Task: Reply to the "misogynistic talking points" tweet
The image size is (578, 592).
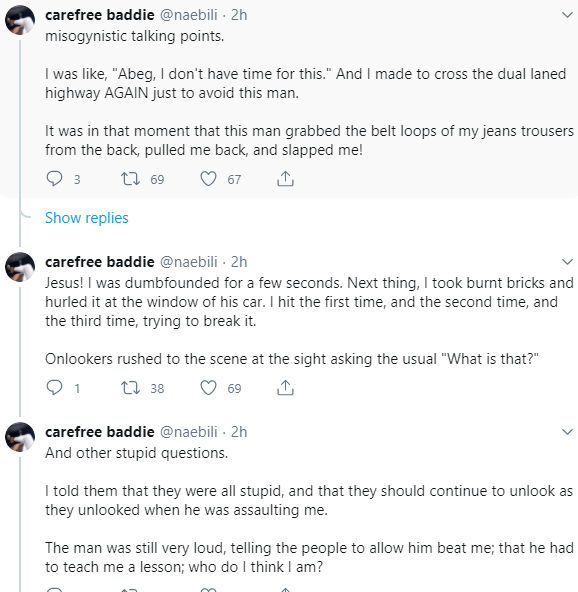Action: point(54,179)
